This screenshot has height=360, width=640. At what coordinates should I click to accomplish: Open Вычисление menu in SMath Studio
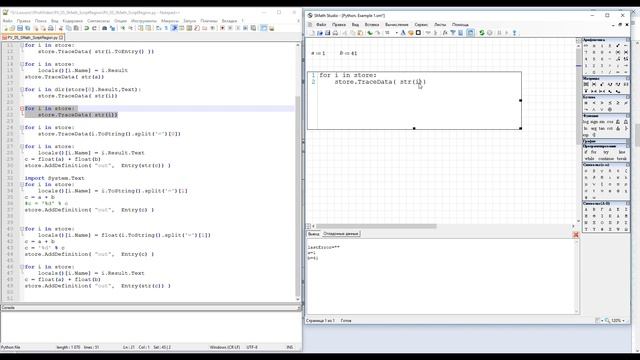pos(396,24)
